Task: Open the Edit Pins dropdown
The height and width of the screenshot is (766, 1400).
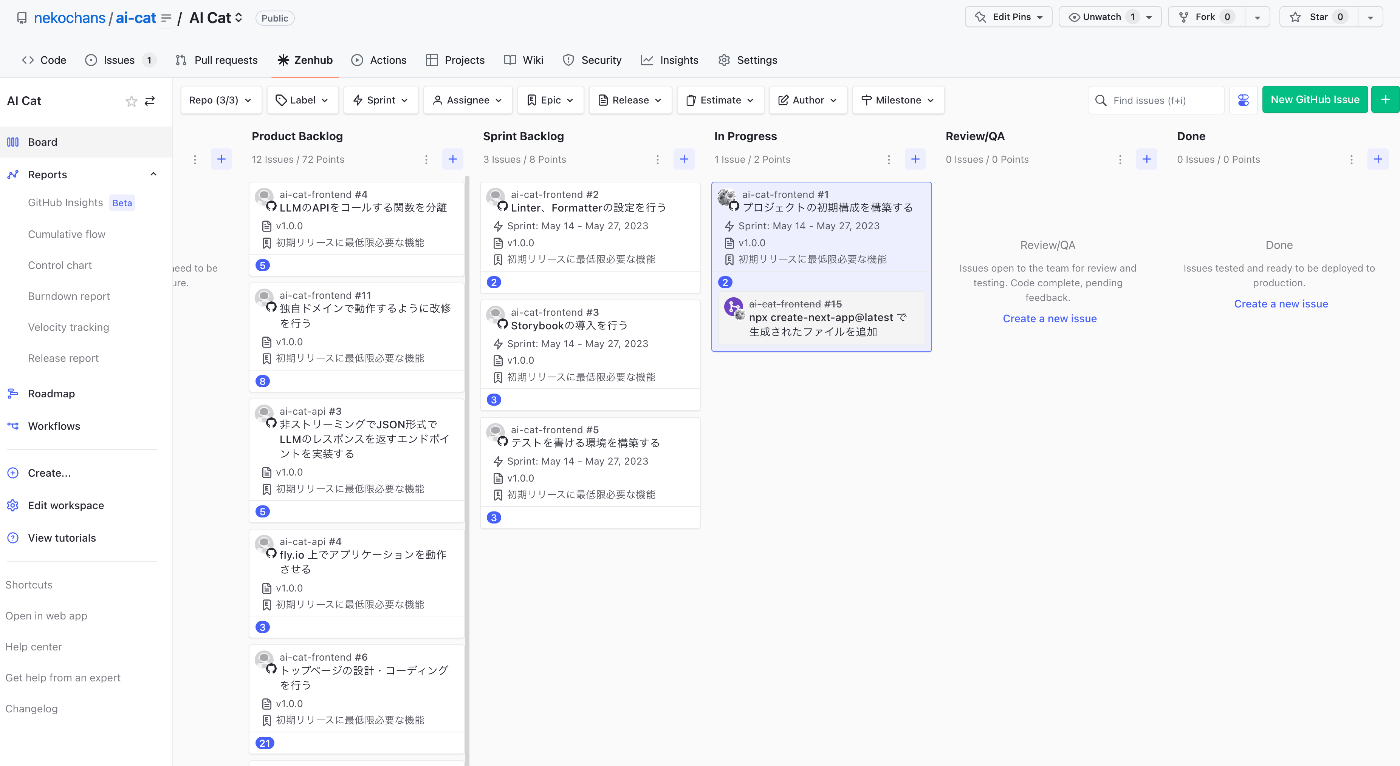Action: tap(1008, 17)
